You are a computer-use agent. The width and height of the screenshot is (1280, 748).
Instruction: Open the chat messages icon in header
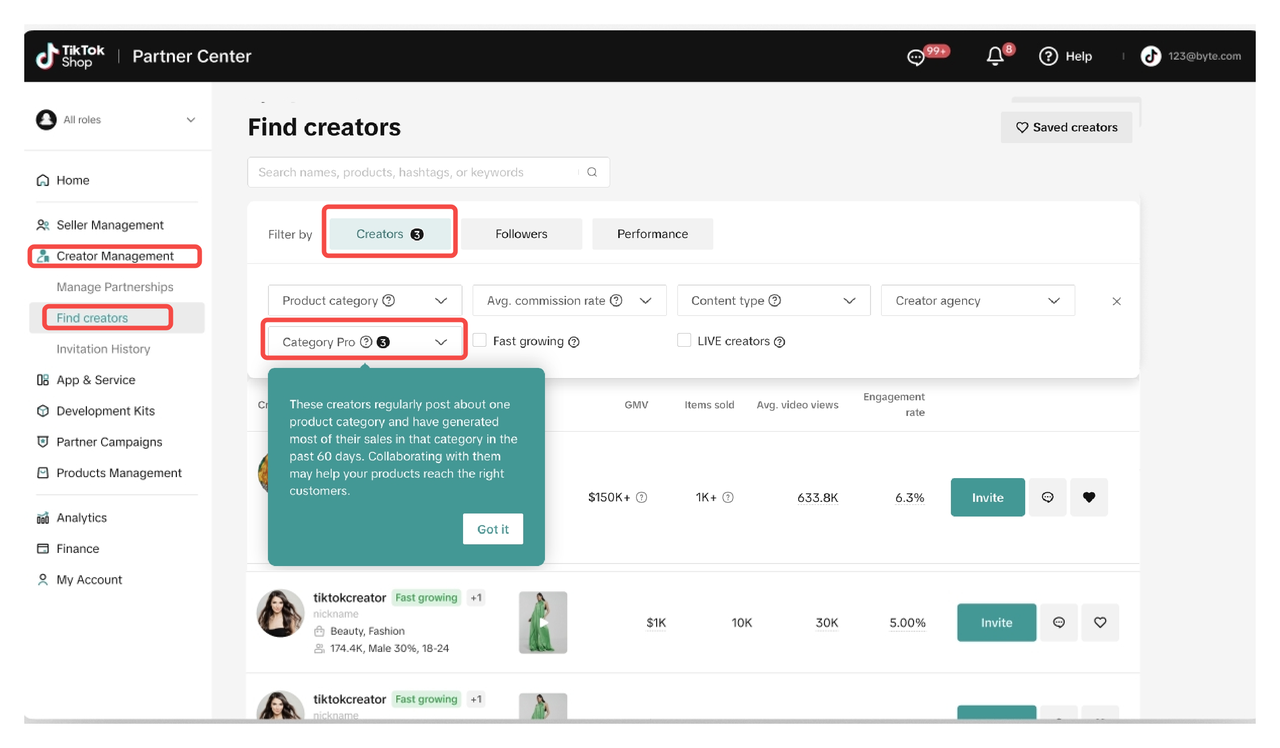[915, 57]
